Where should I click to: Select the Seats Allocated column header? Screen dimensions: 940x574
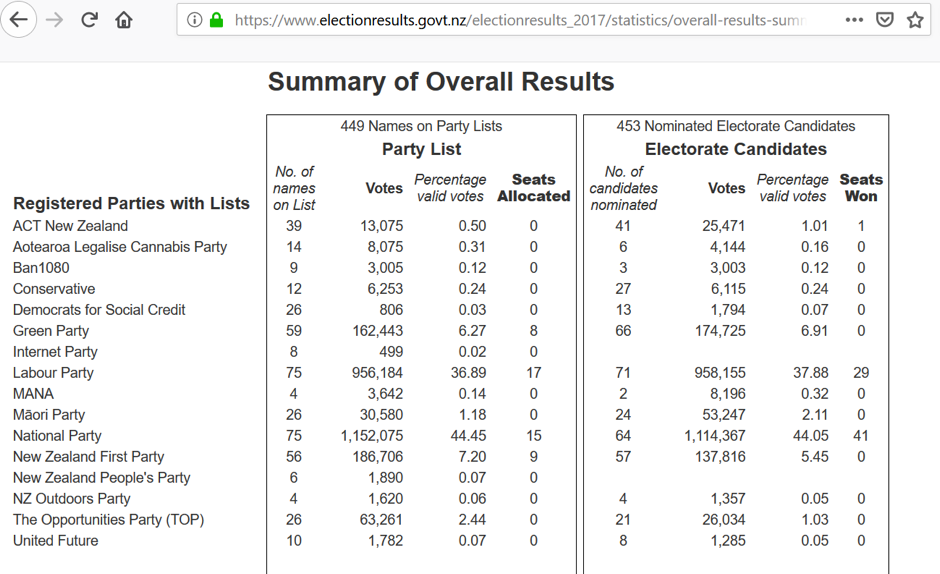(x=534, y=188)
